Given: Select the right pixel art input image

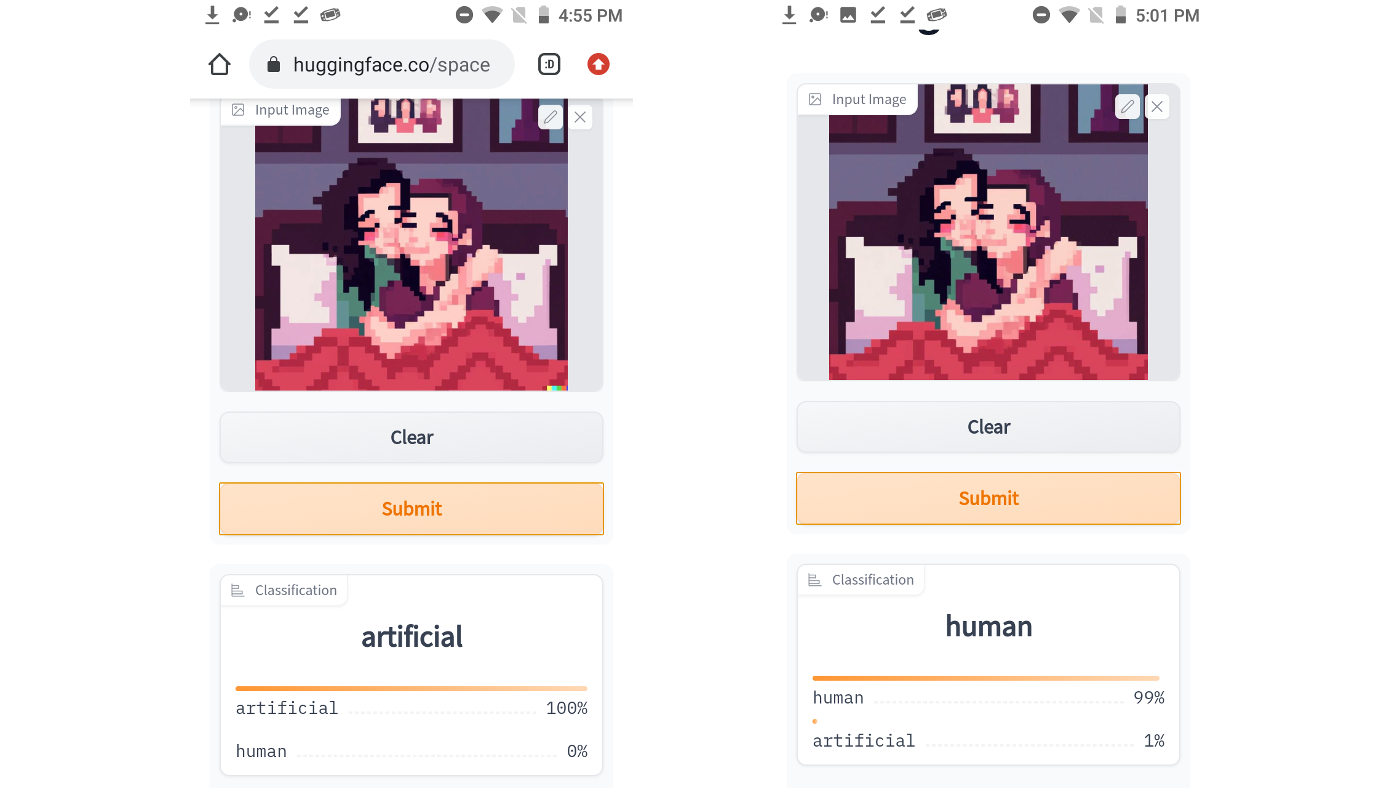Looking at the screenshot, I should [988, 232].
